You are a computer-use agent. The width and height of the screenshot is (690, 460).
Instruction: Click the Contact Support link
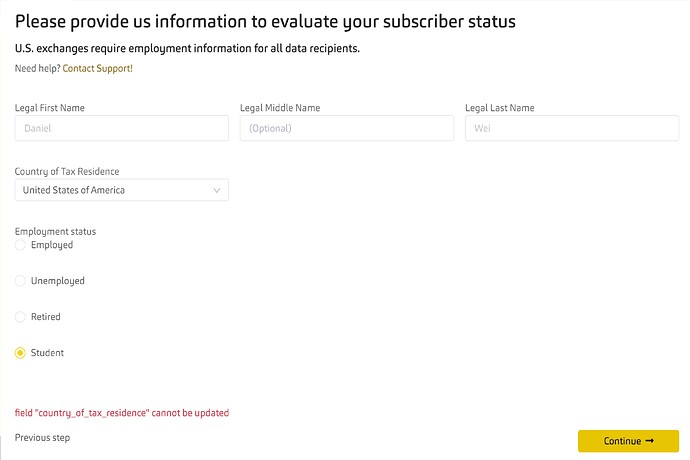coord(97,68)
